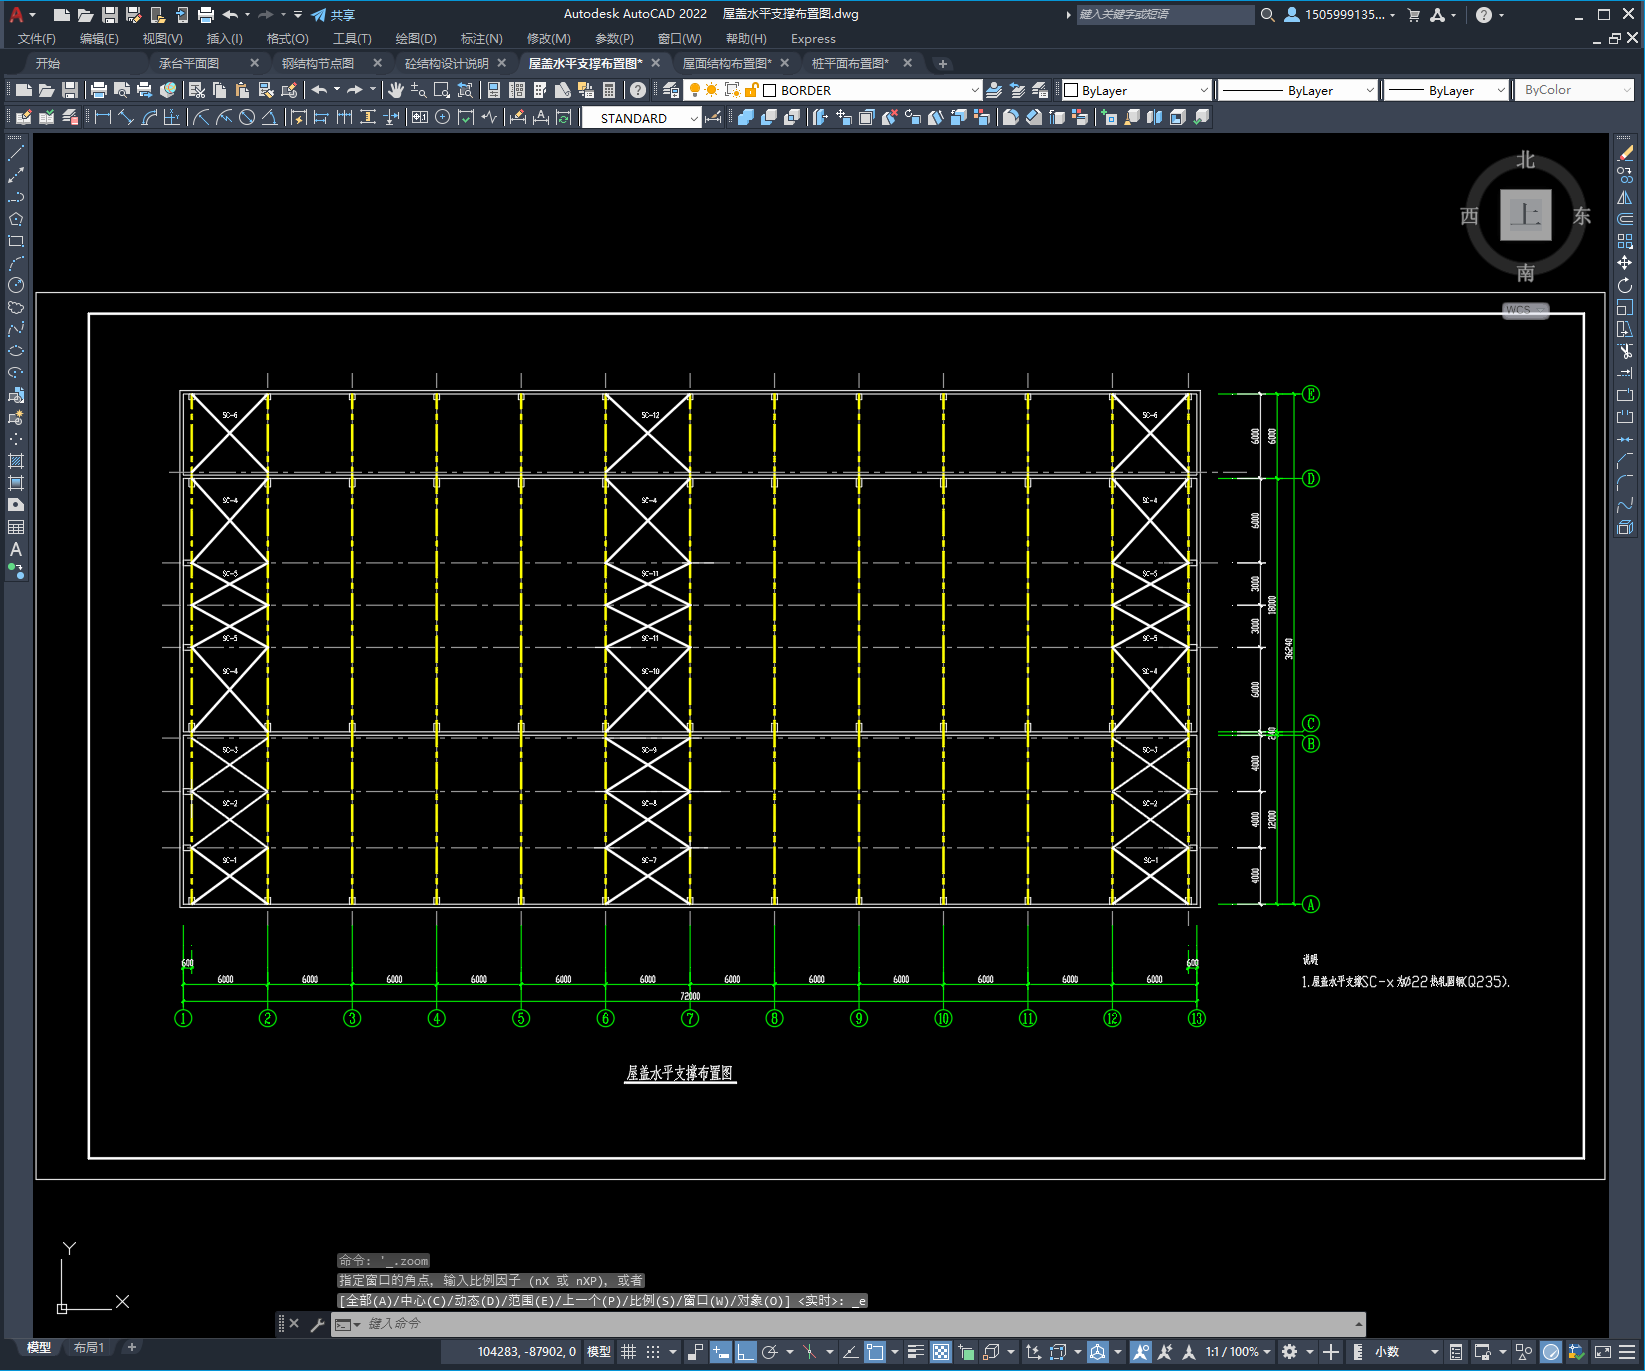Close the 砼结构设计说明 tab
This screenshot has height=1371, width=1645.
[502, 63]
